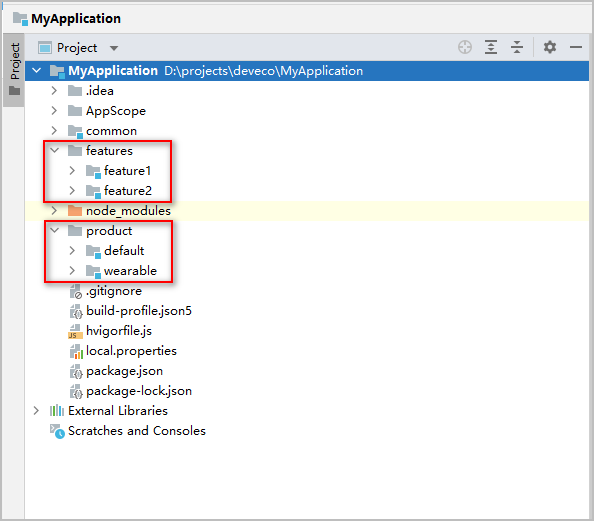594x521 pixels.
Task: Click the locate-file crosshair icon
Action: click(465, 47)
